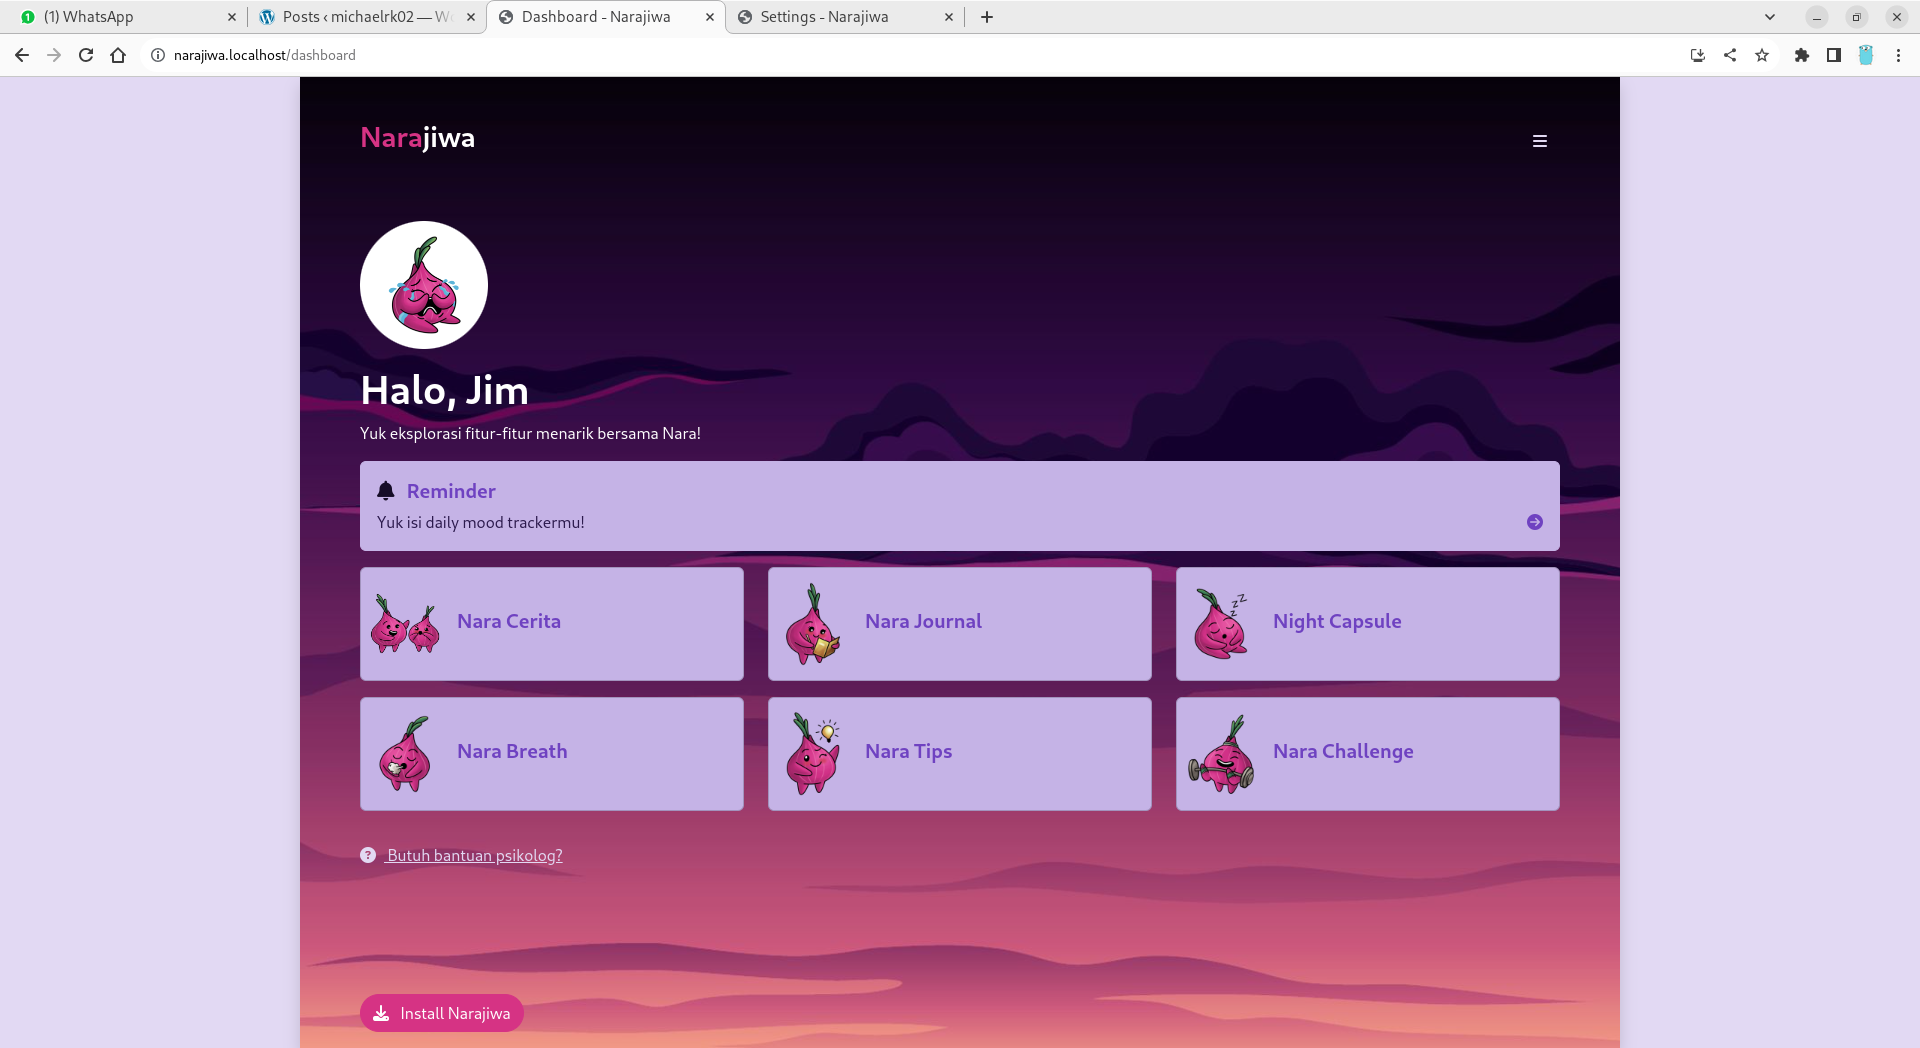1920x1048 pixels.
Task: Click the Nara Tips lightbulb onion icon
Action: tap(813, 754)
